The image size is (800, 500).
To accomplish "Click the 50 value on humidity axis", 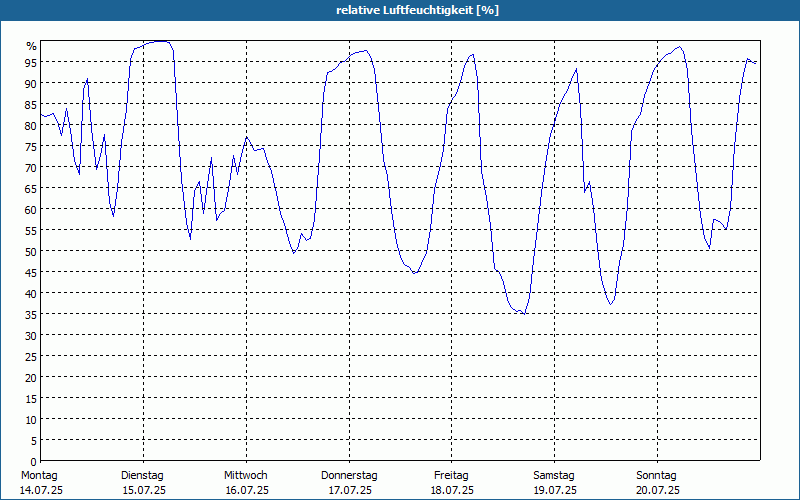I will tap(31, 251).
